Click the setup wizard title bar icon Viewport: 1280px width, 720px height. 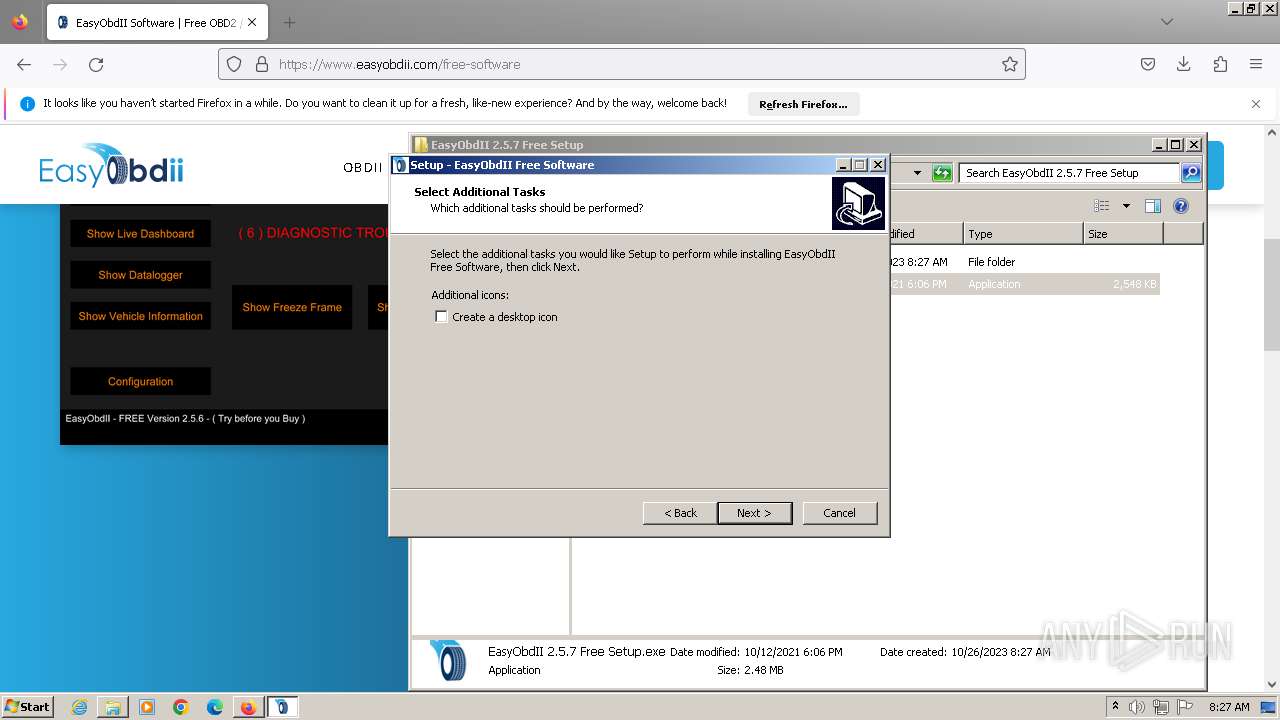click(x=400, y=165)
